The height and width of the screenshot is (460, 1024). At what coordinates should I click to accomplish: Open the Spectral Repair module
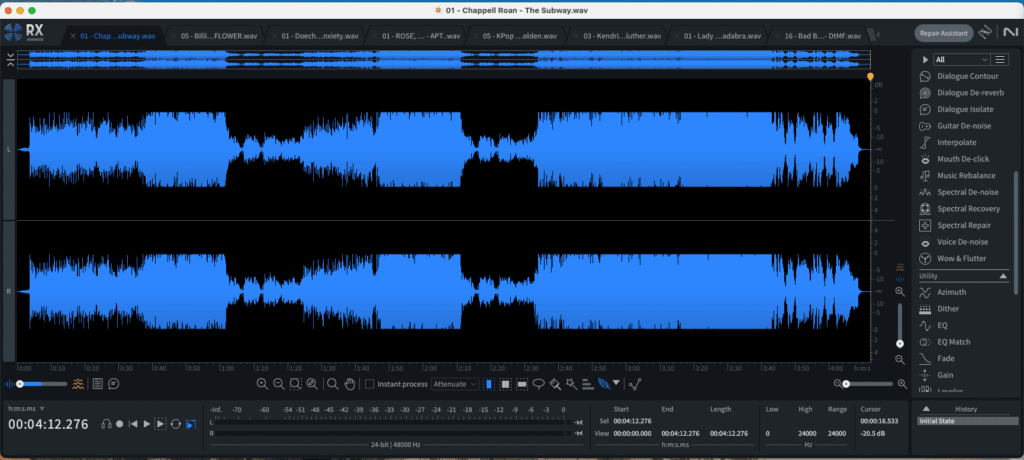[955, 225]
